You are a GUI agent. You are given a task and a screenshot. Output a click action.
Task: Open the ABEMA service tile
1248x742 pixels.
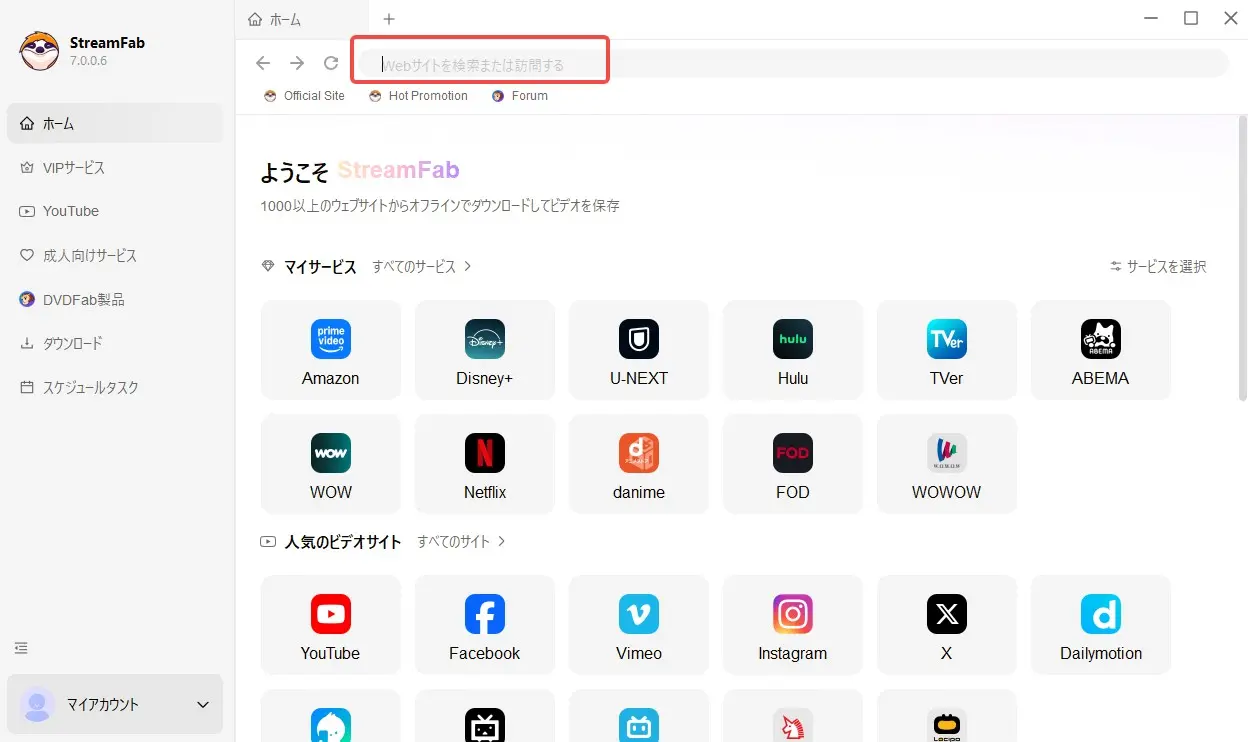(1100, 350)
